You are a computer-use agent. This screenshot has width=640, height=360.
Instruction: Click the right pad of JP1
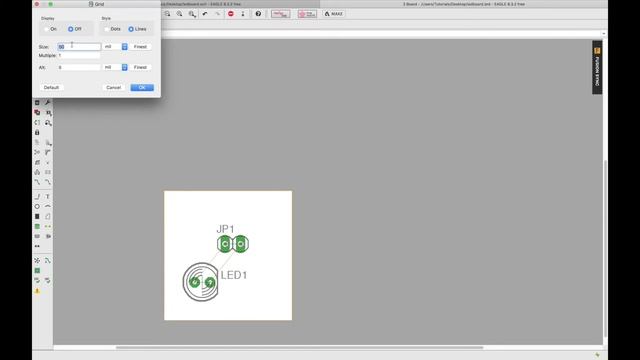tap(240, 244)
